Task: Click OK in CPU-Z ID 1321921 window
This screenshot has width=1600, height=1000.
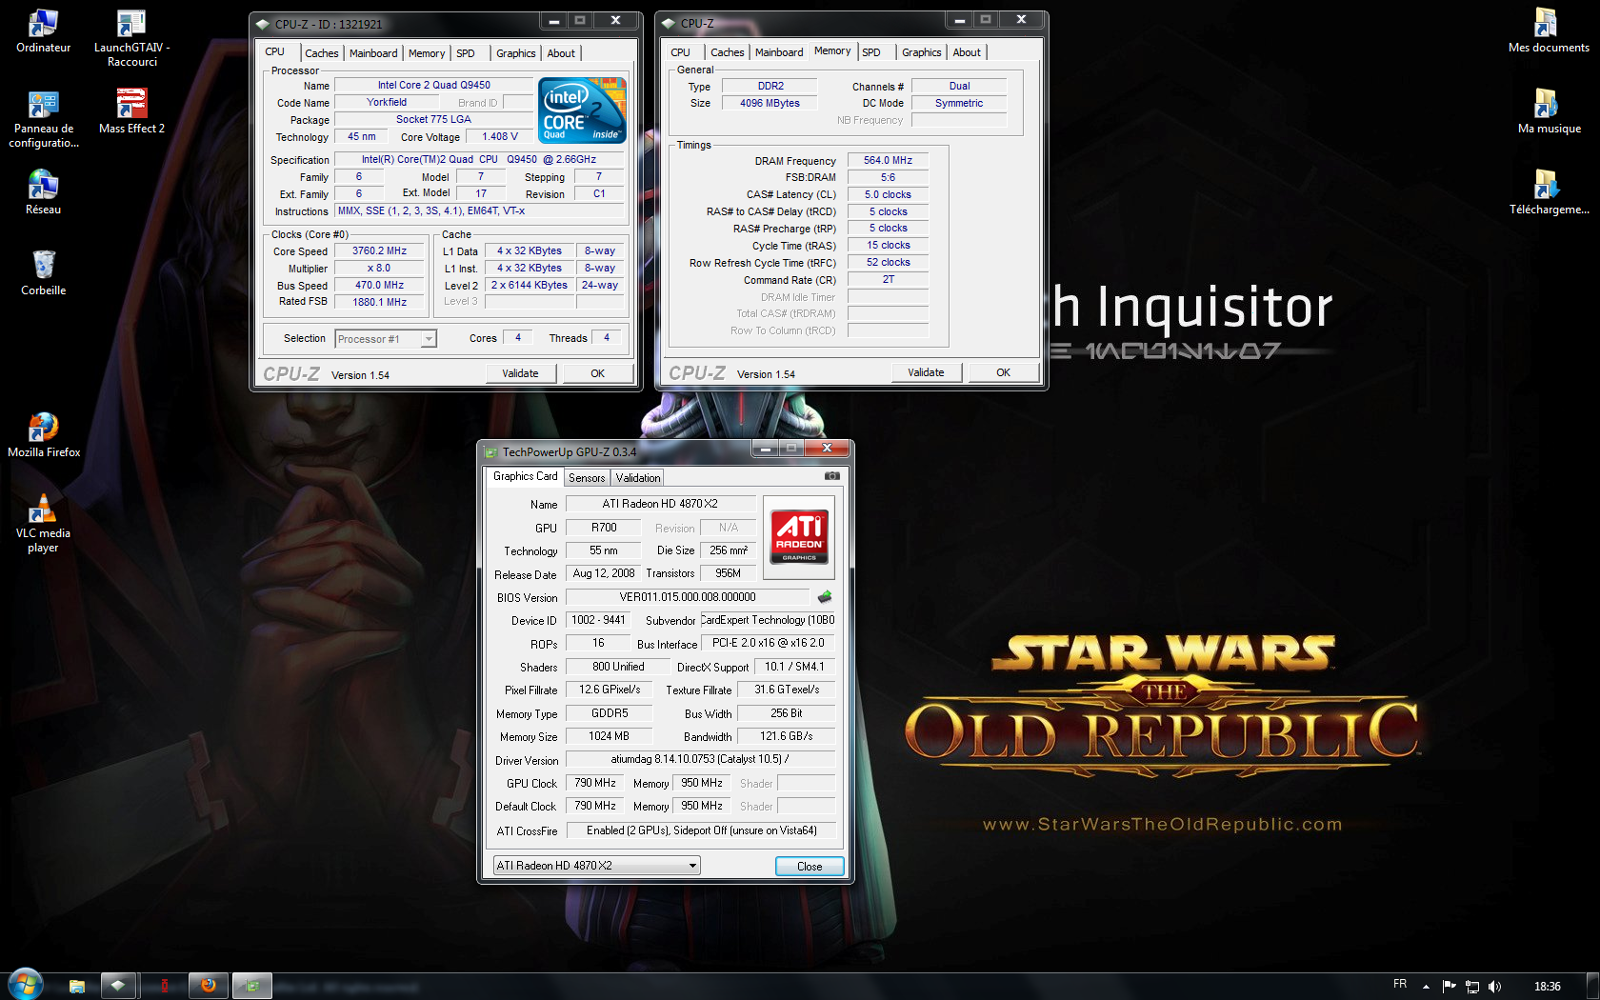Action: 598,373
